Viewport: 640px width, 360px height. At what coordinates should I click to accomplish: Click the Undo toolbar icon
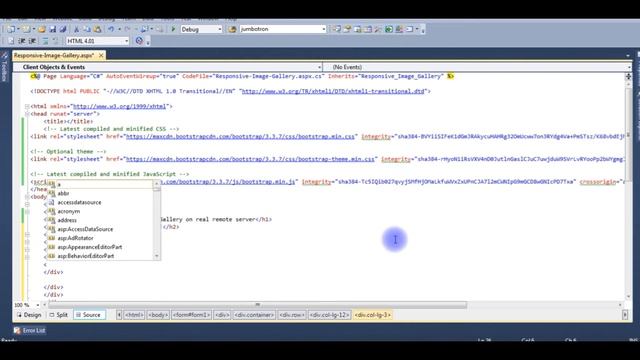111,29
